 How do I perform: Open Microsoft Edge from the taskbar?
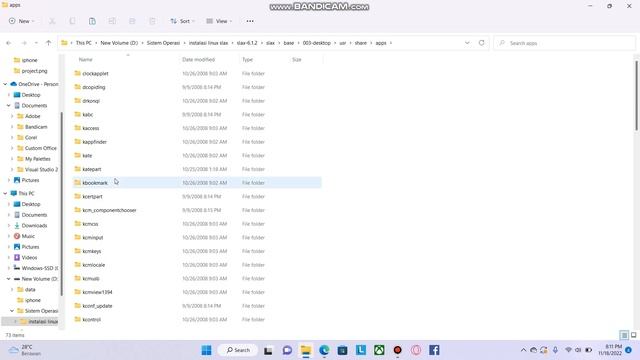[324, 350]
